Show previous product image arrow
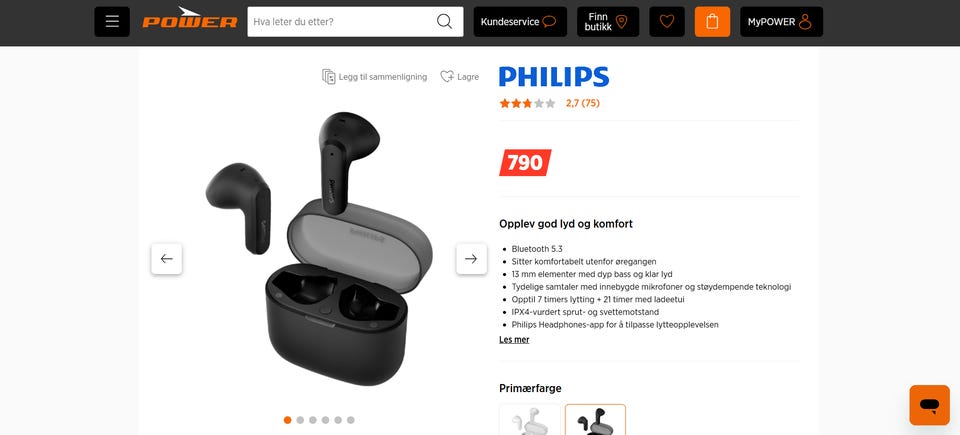 pyautogui.click(x=167, y=259)
